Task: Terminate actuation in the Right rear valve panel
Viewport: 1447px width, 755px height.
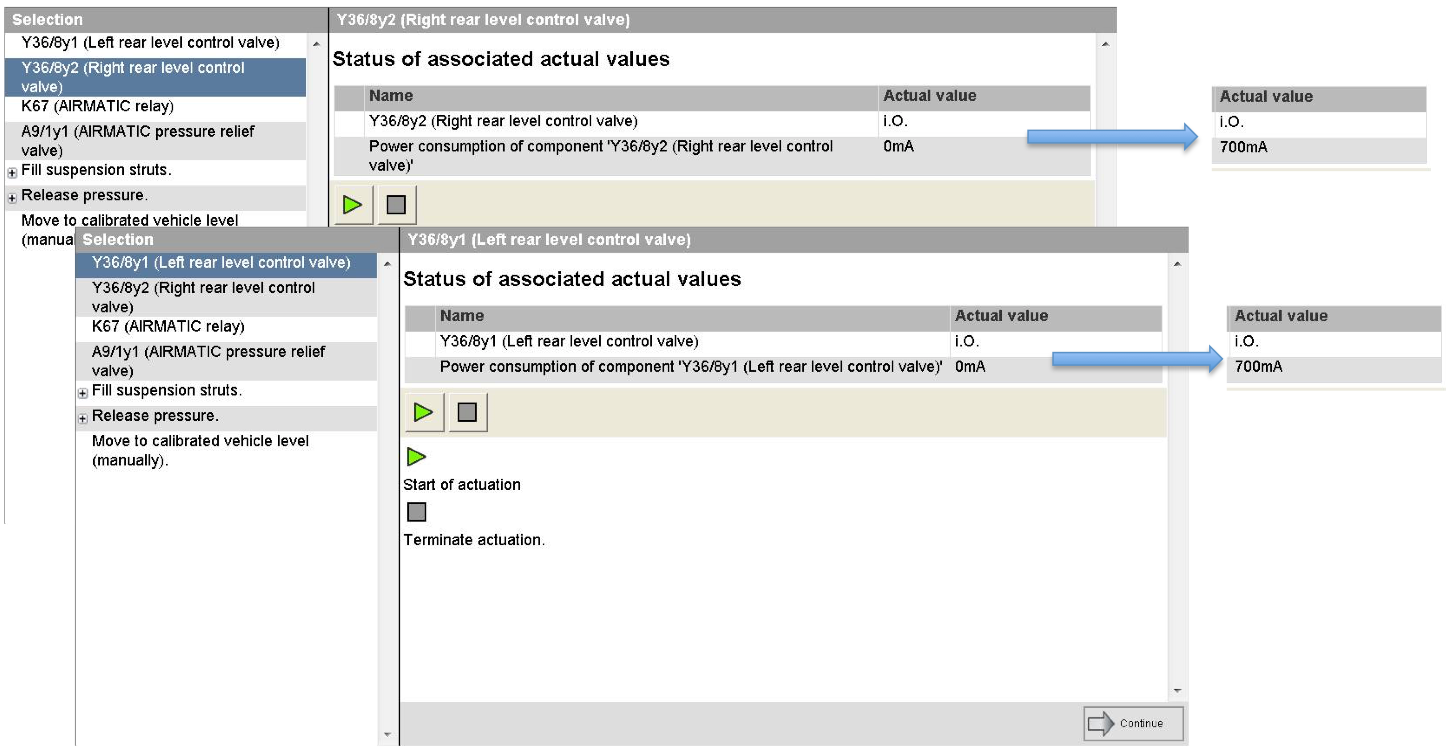Action: click(397, 204)
